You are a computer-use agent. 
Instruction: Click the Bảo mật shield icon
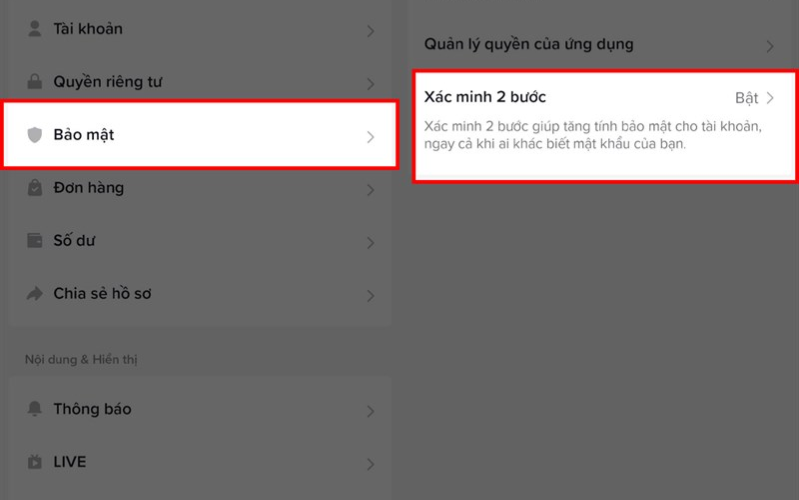click(35, 135)
